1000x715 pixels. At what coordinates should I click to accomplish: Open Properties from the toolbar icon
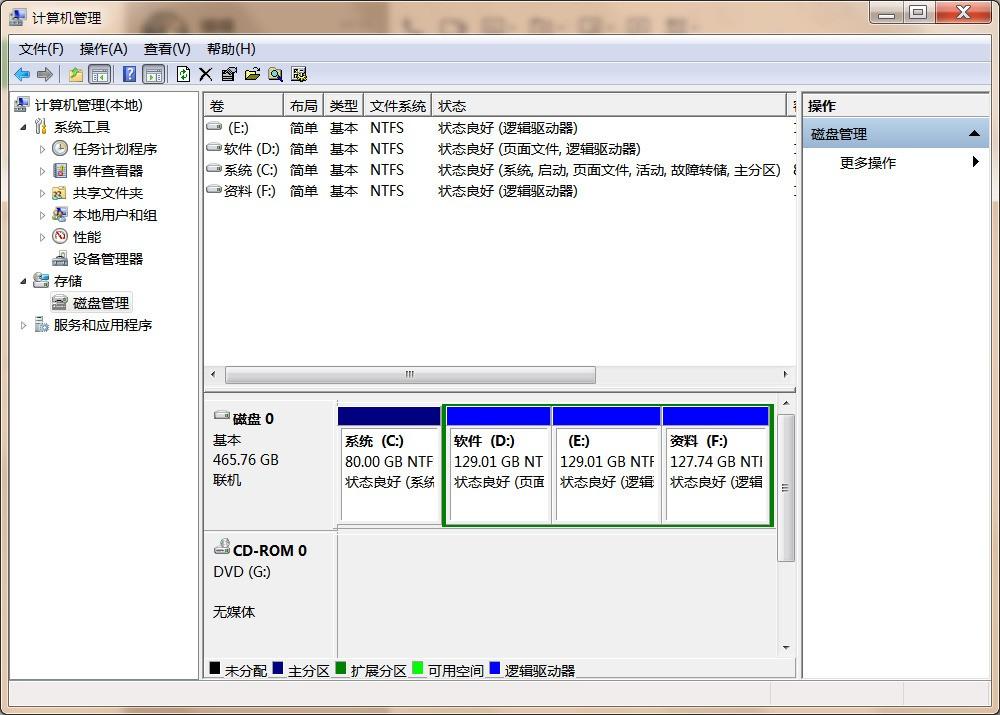click(229, 74)
